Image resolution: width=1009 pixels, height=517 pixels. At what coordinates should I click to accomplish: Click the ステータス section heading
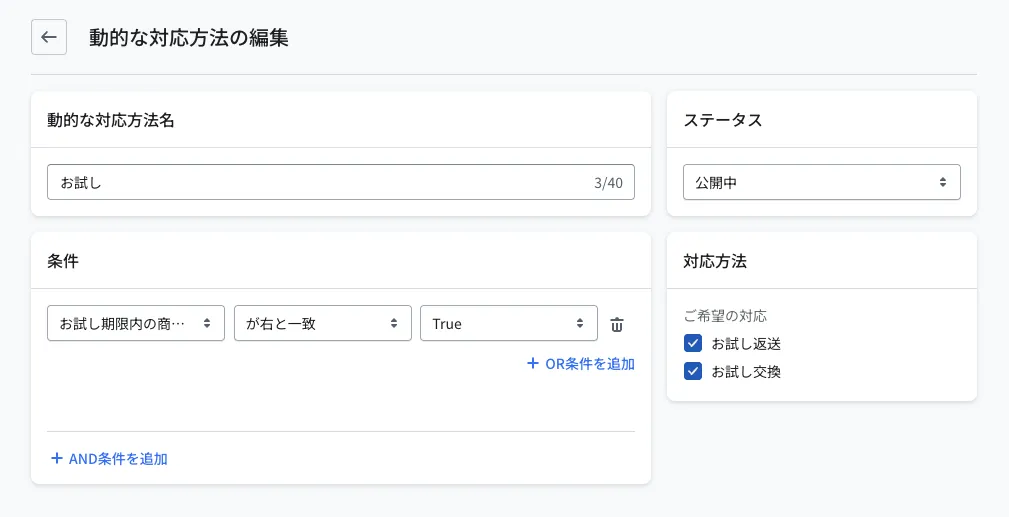pos(723,120)
